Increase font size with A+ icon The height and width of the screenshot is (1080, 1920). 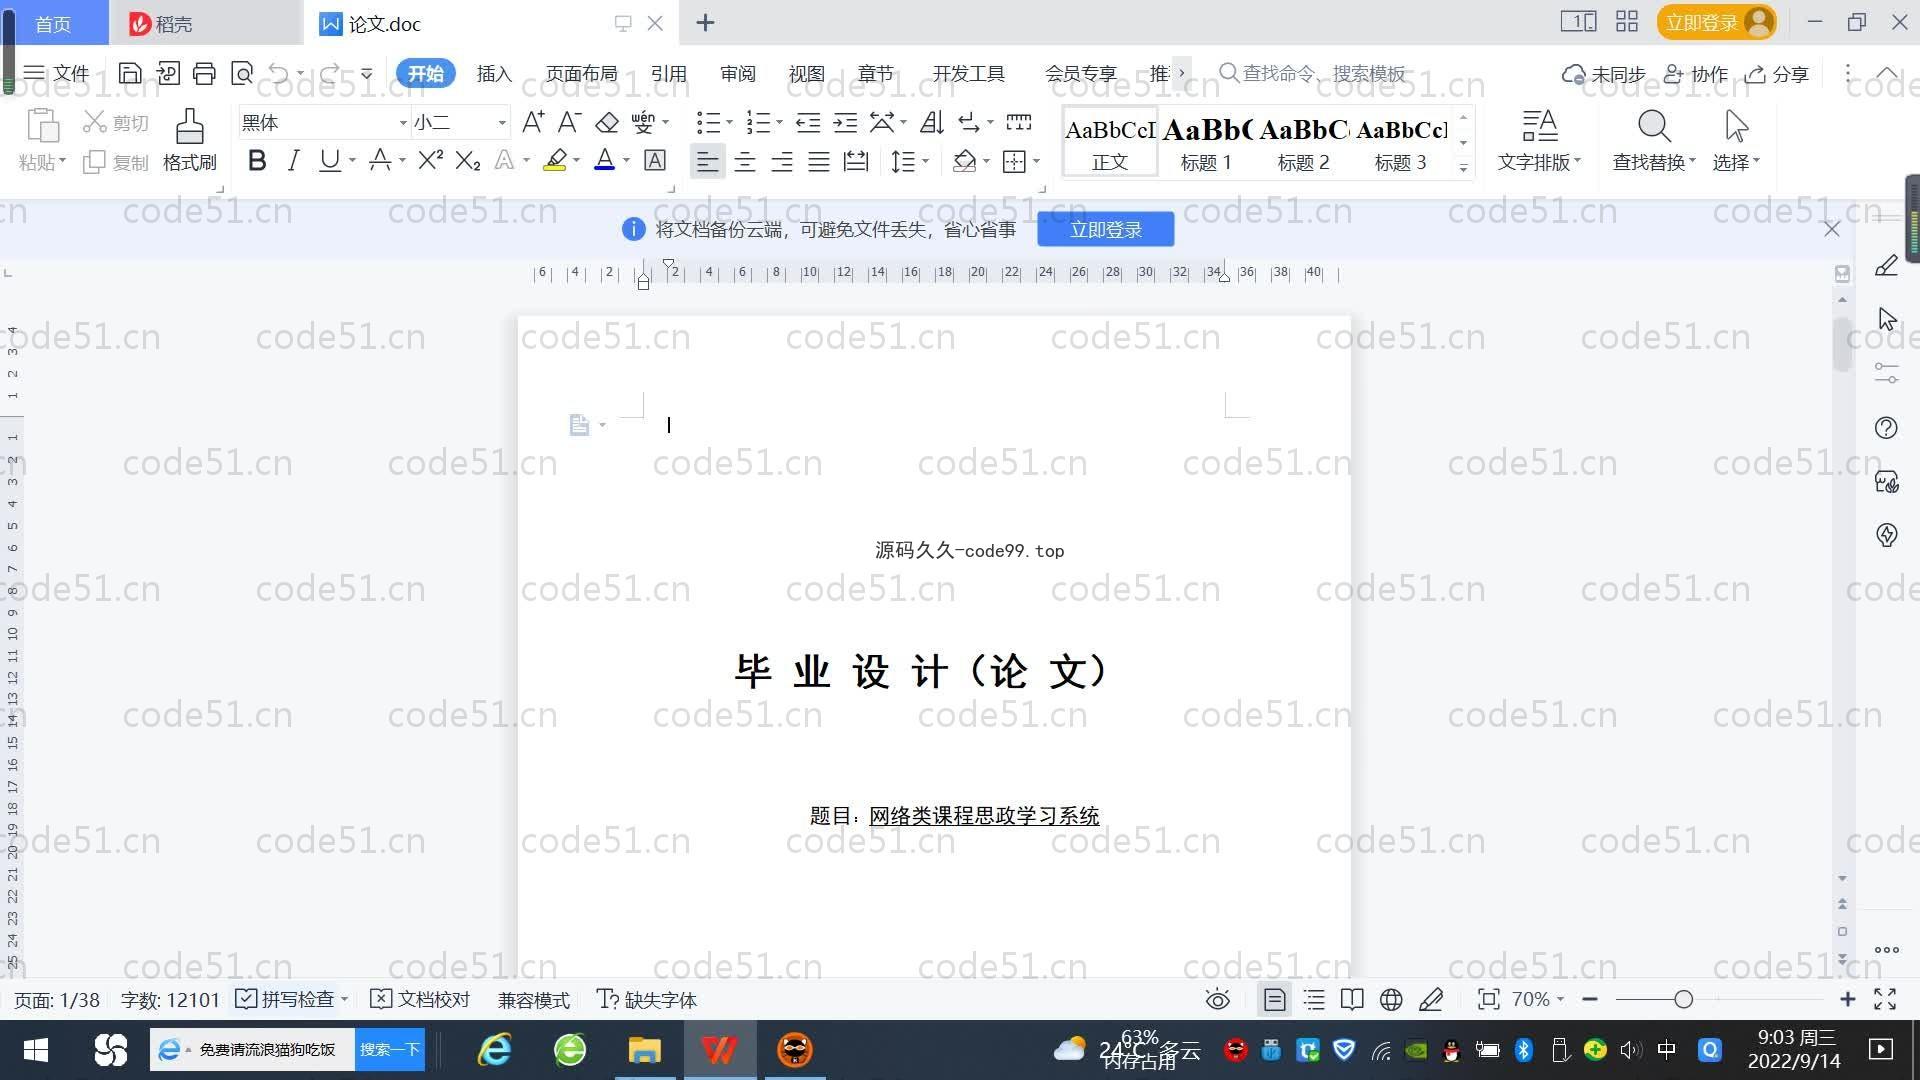tap(533, 122)
